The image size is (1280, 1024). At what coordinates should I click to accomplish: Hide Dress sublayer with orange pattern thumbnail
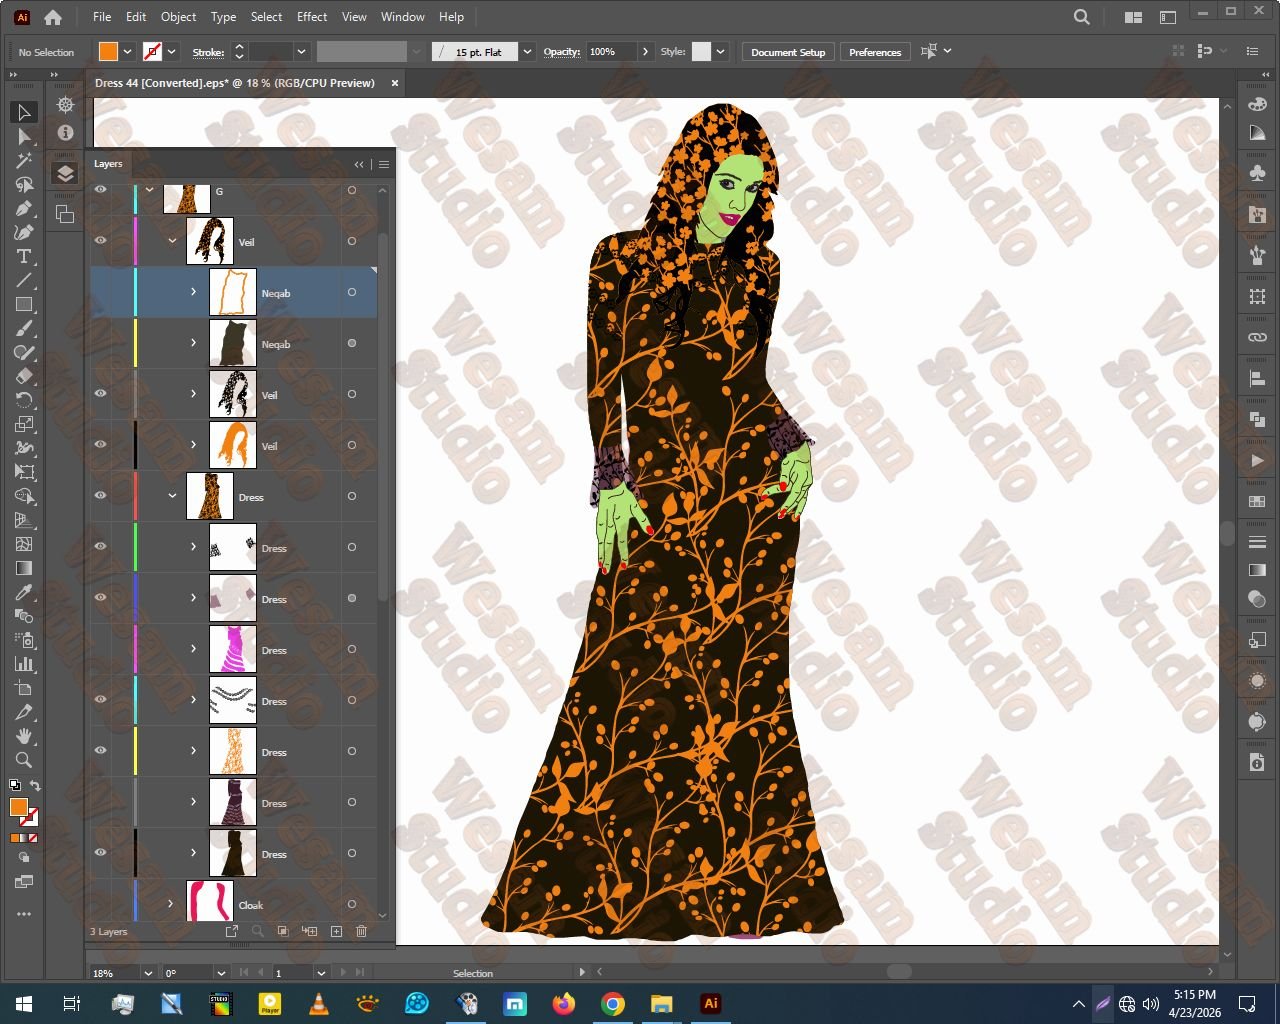click(100, 750)
